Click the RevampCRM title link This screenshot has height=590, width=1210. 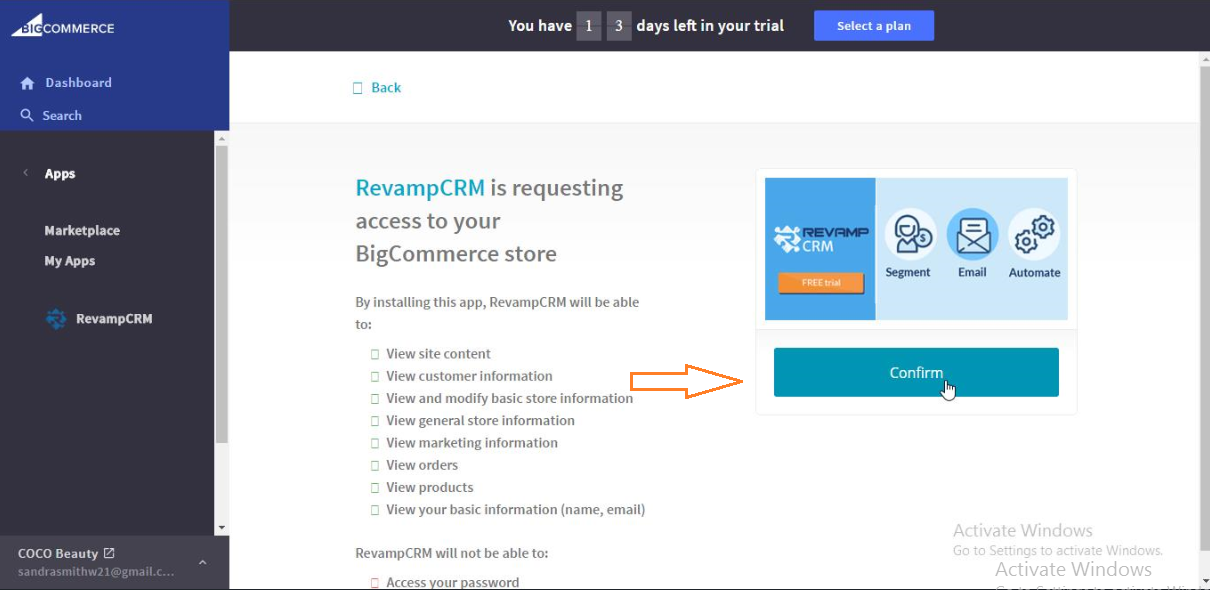click(420, 188)
